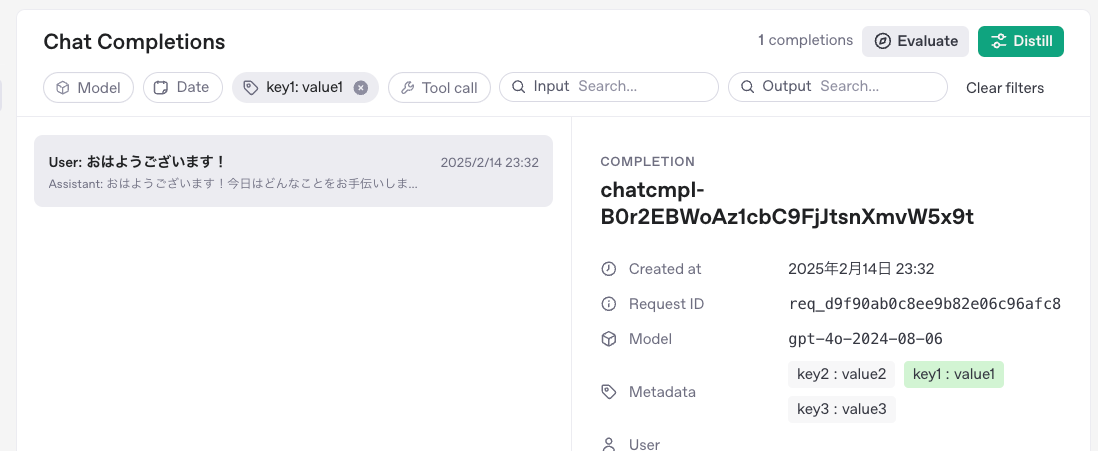1098x451 pixels.
Task: Focus the Input search field
Action: click(609, 87)
